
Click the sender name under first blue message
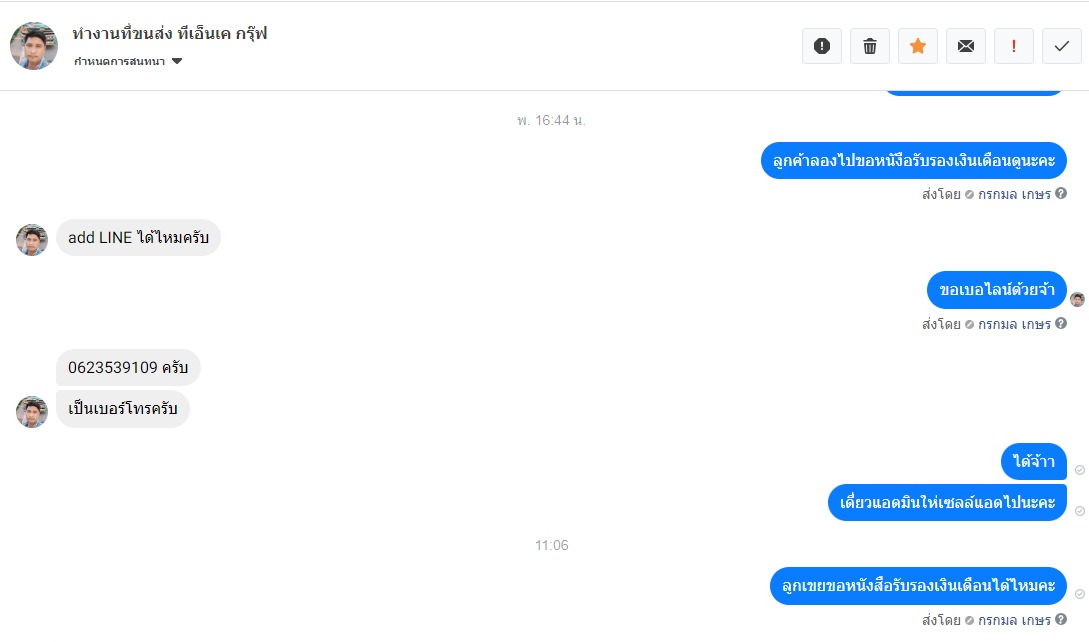[x=1014, y=195]
